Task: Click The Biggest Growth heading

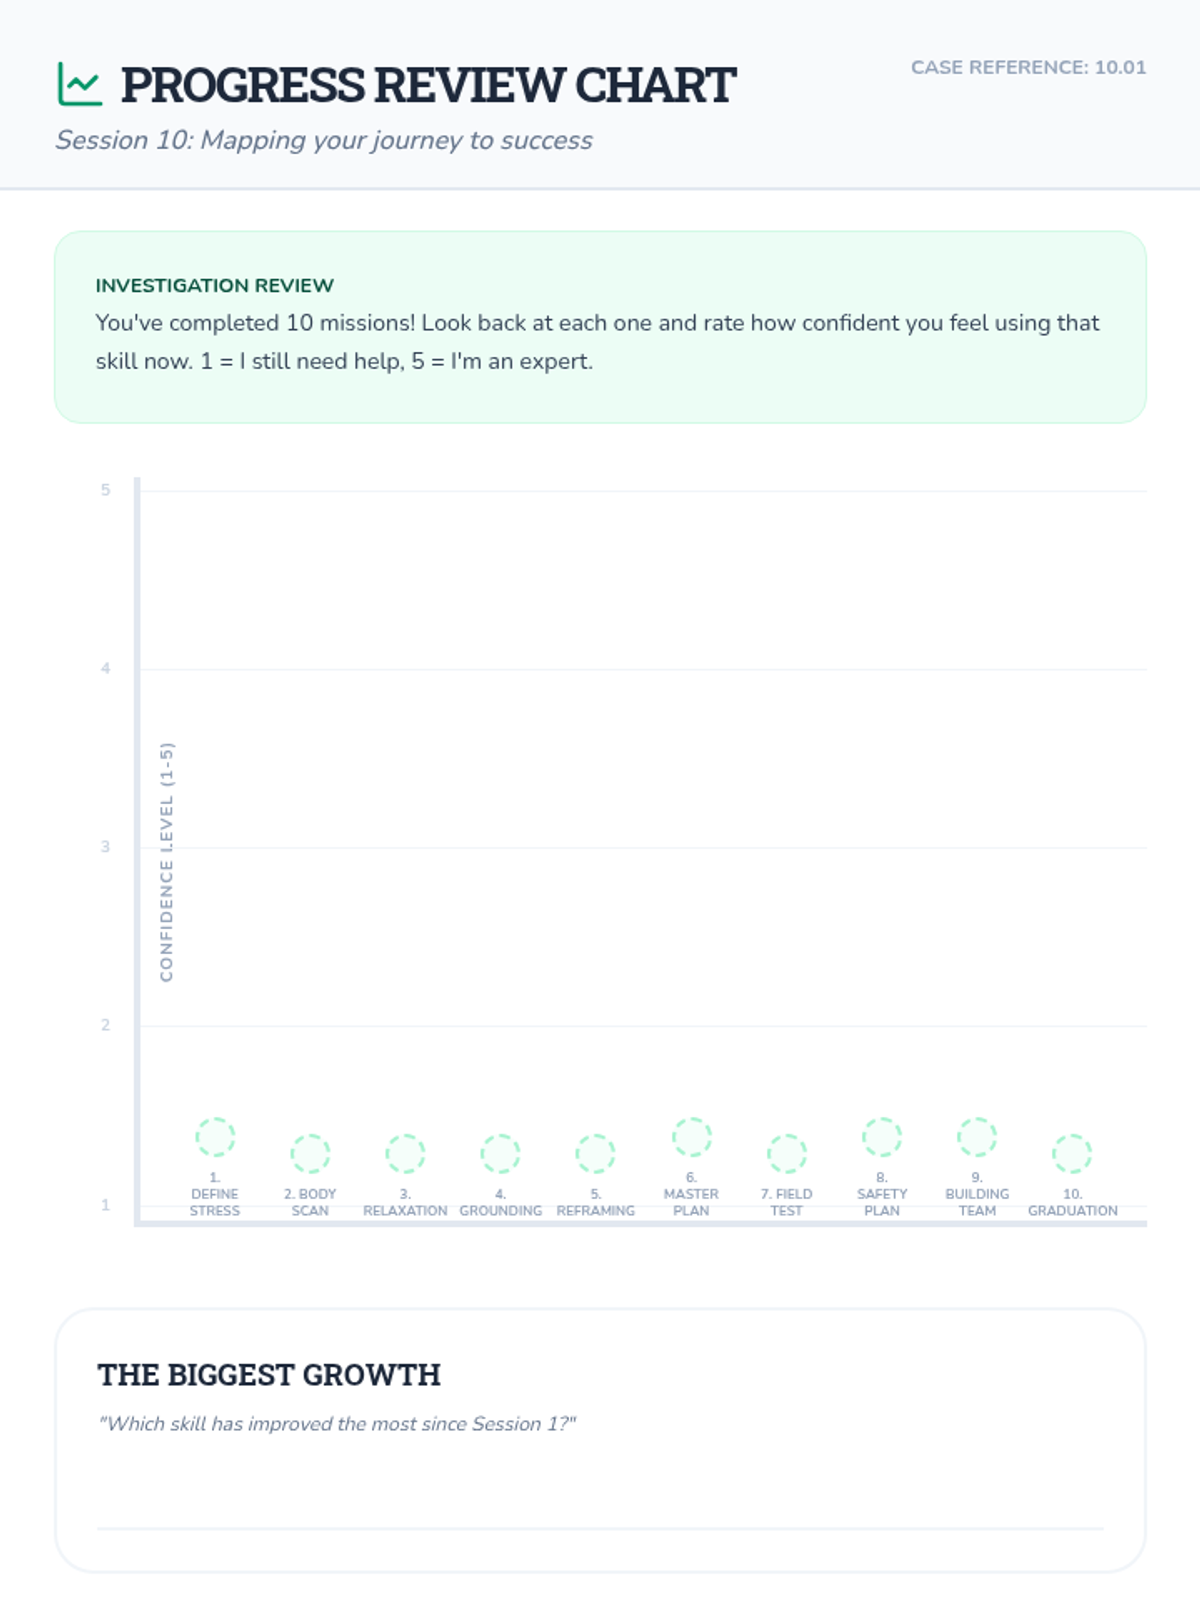Action: [268, 1375]
